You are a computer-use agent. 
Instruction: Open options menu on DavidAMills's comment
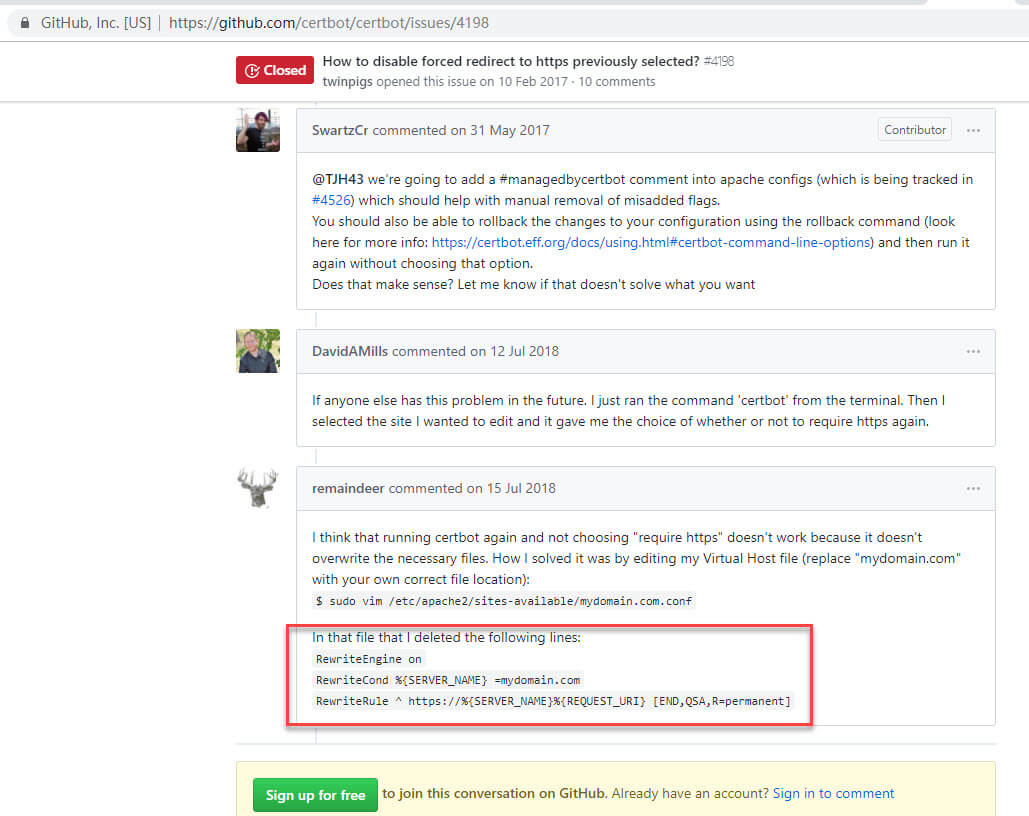[973, 351]
